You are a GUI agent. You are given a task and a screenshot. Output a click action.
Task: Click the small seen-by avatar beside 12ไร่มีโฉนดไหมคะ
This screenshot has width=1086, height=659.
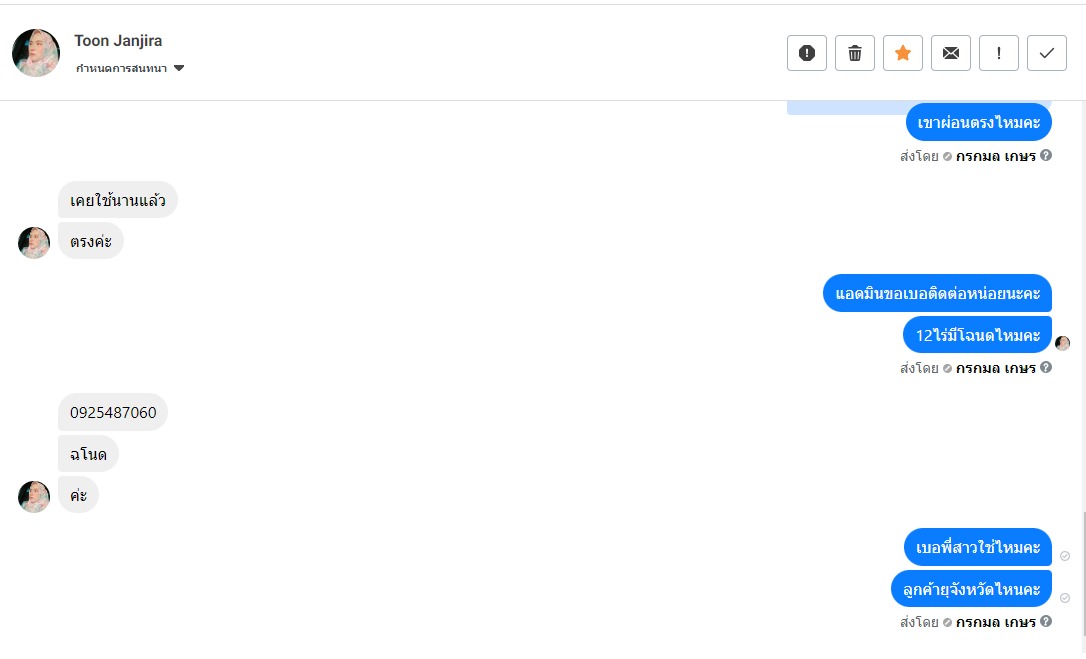point(1063,343)
